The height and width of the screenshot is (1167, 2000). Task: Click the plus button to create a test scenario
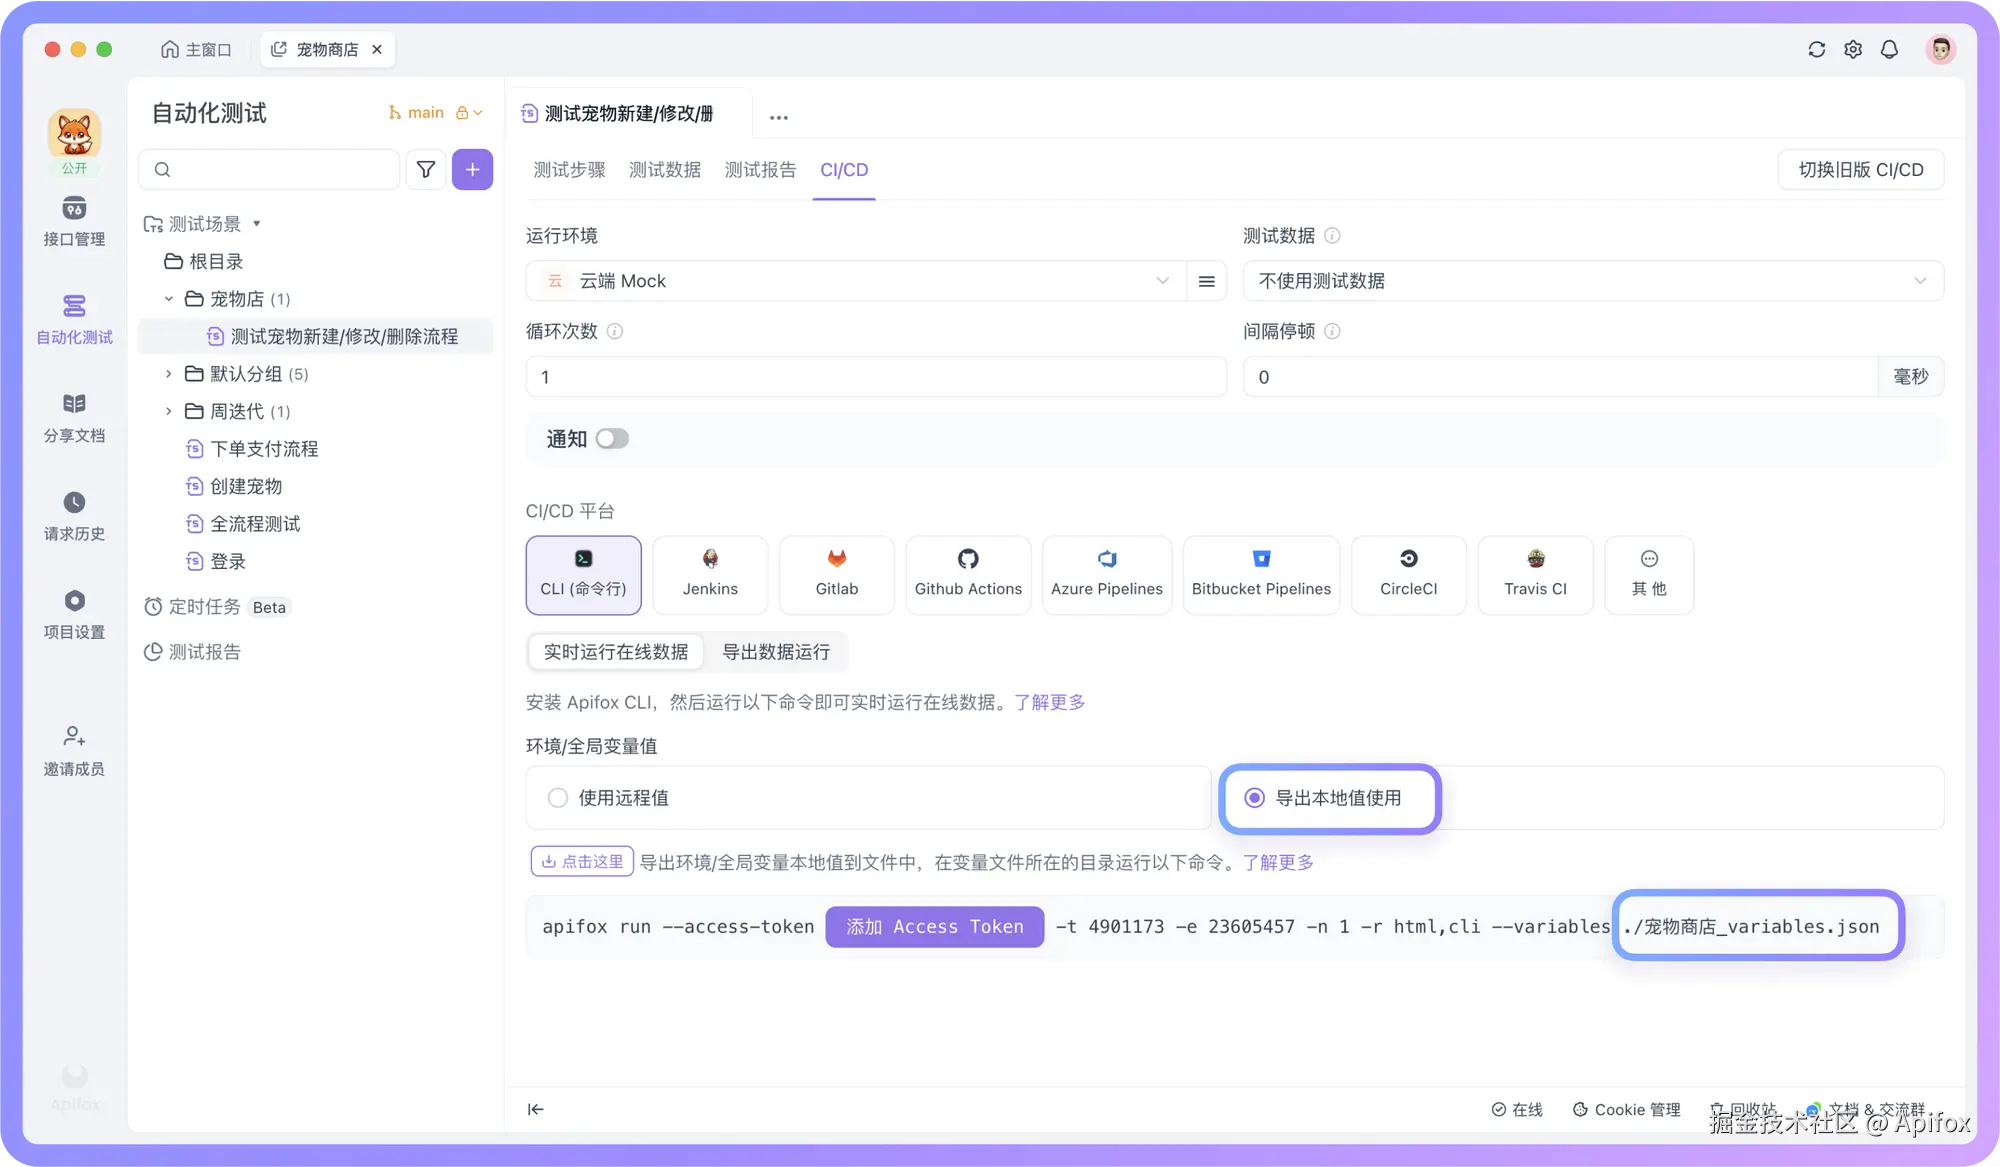[472, 169]
